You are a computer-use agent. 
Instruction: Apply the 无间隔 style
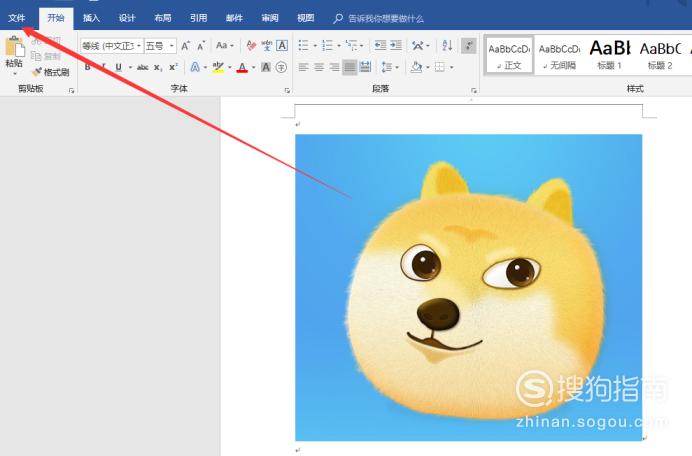pos(559,56)
